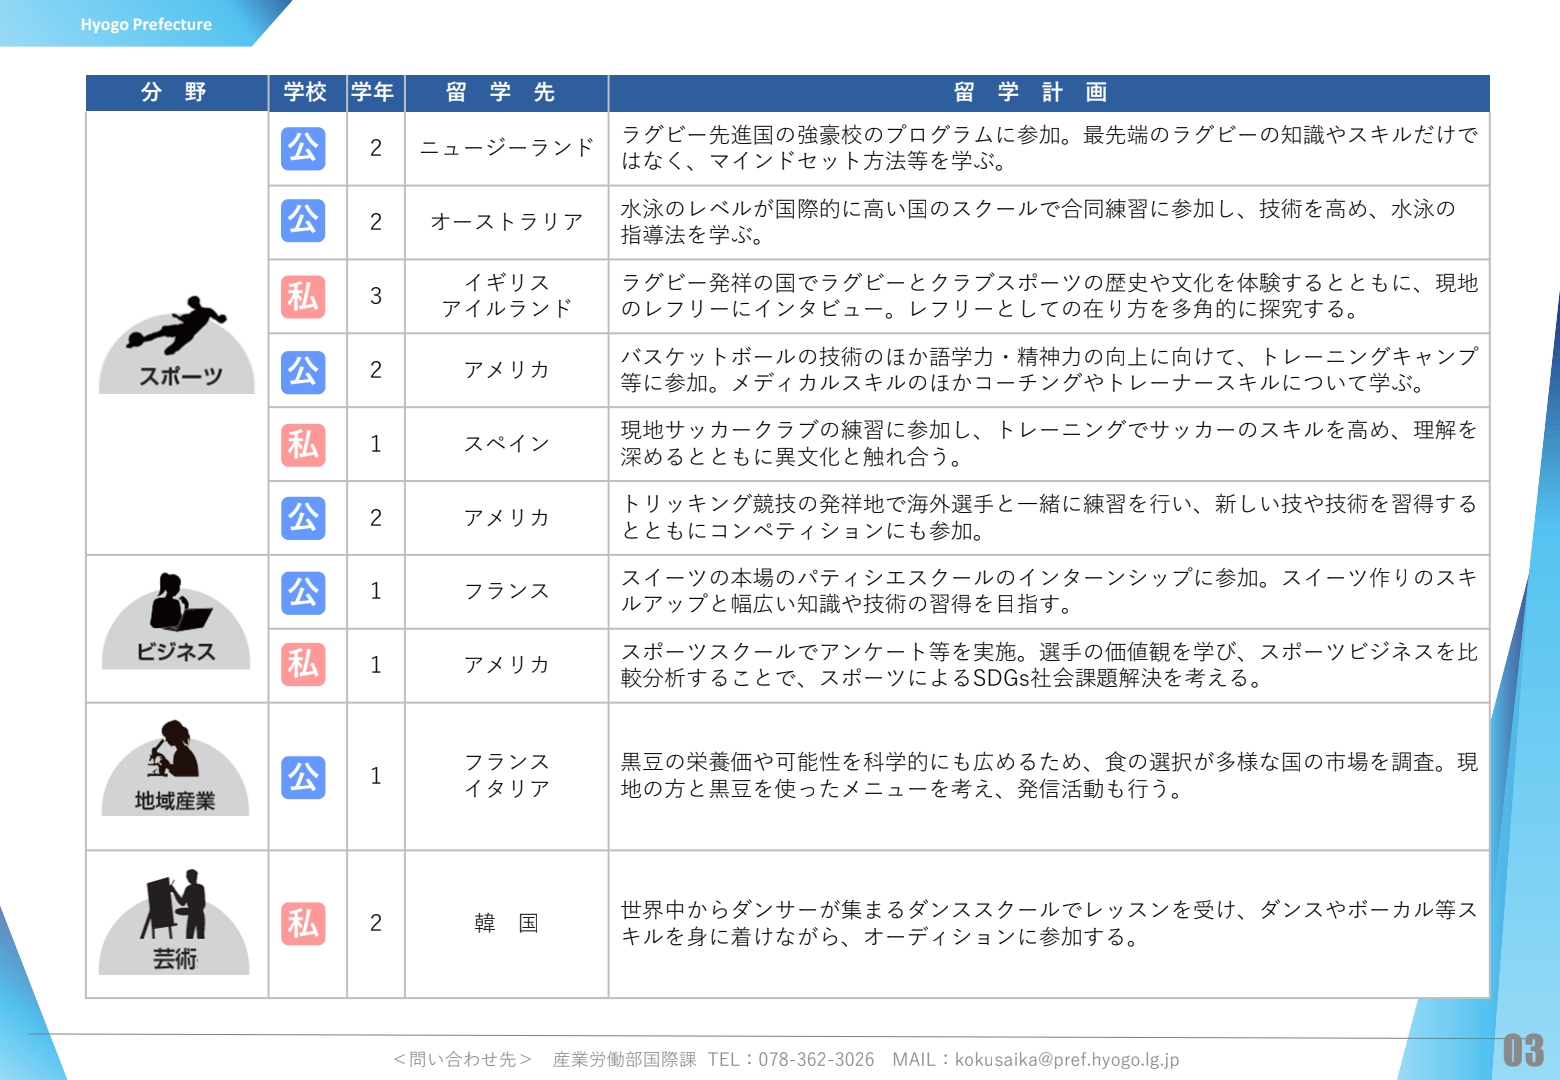Click the 産業労働部国際課 footer text

point(625,1059)
